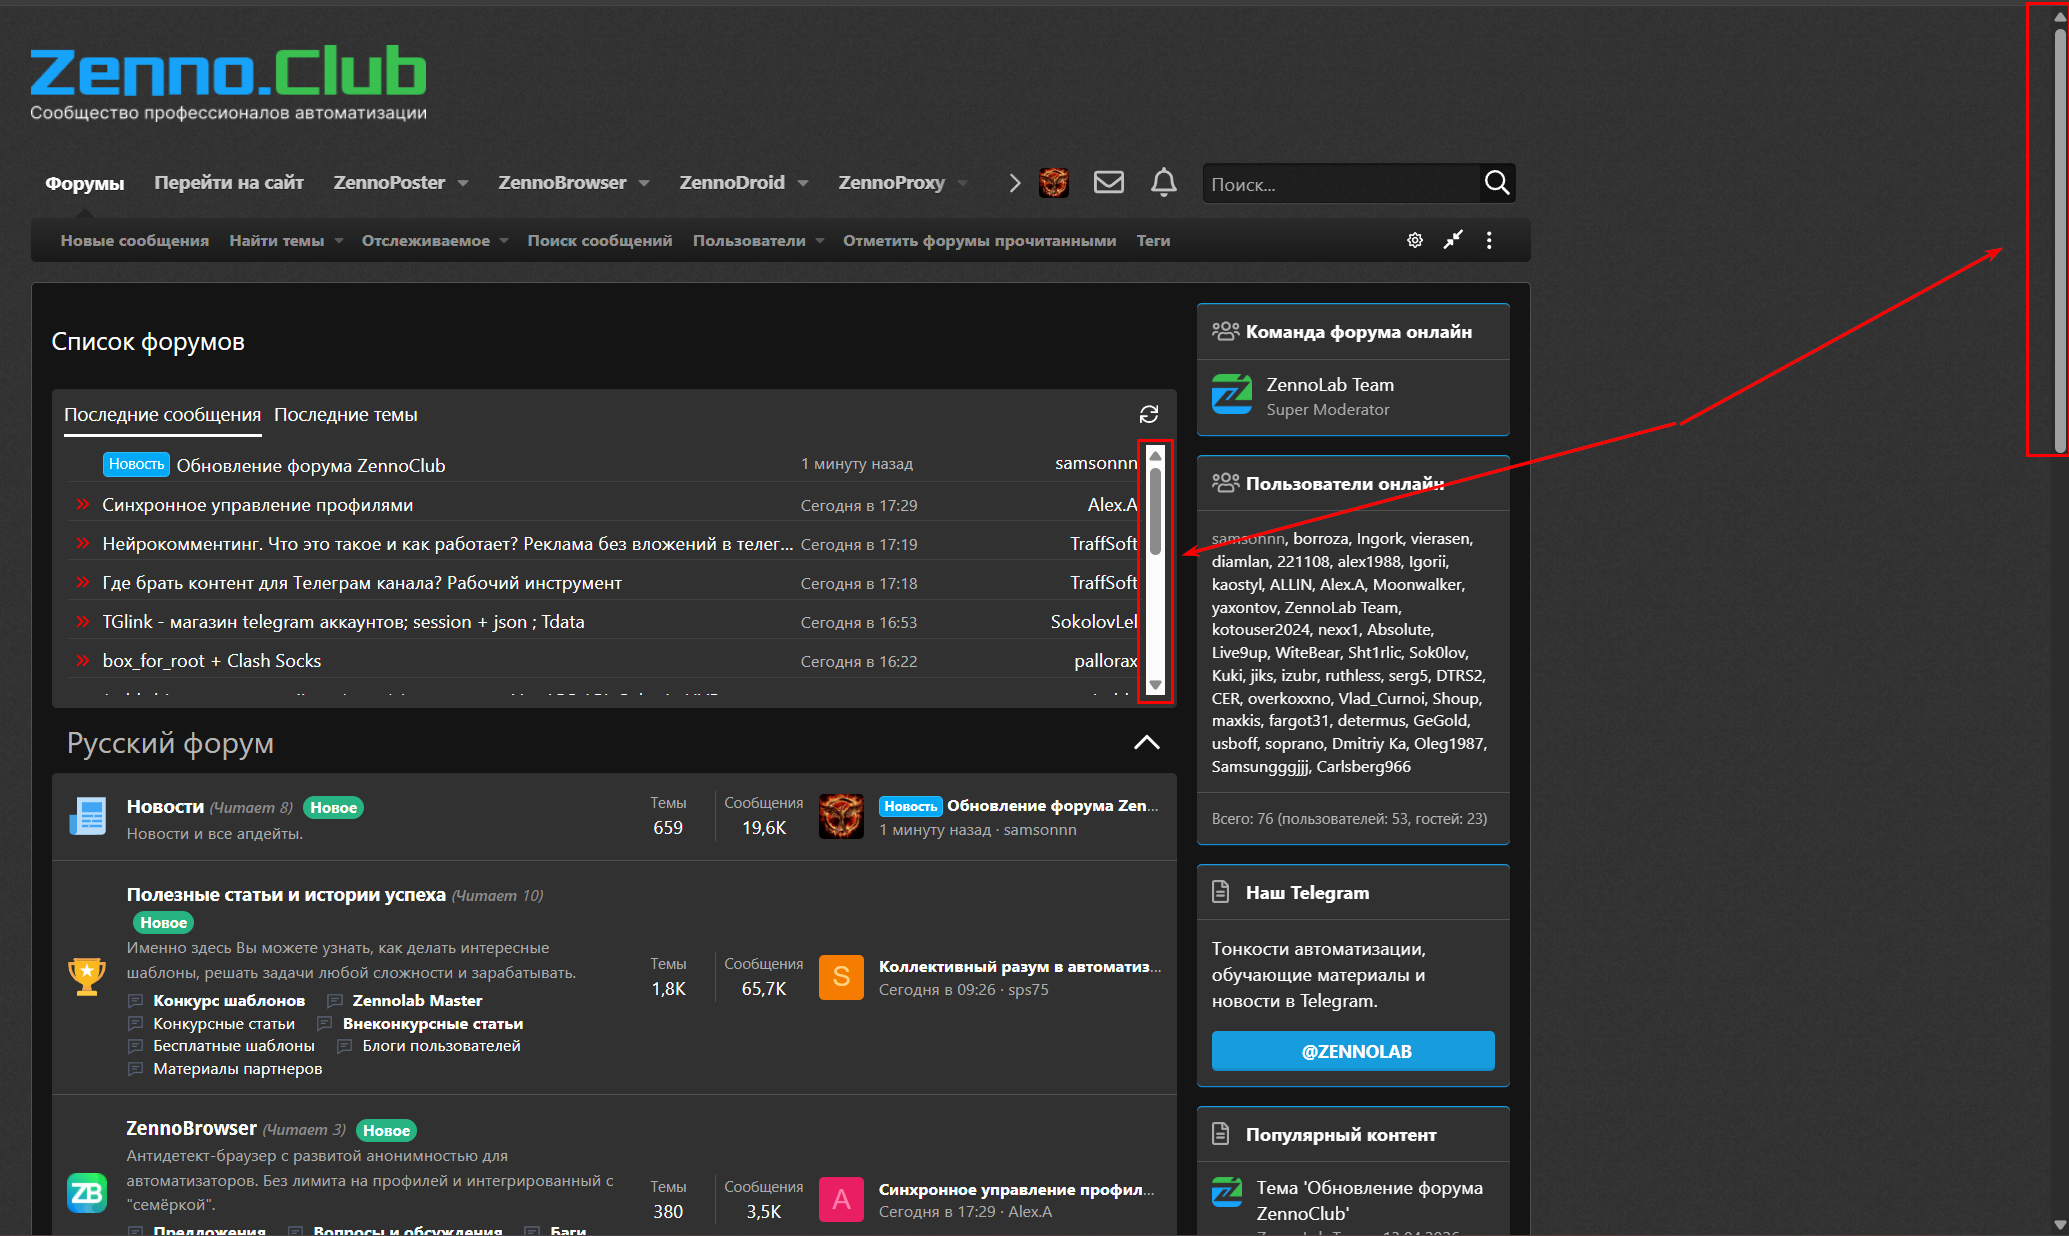Open the Zennolab Master subforum link
2069x1236 pixels.
pos(417,1001)
